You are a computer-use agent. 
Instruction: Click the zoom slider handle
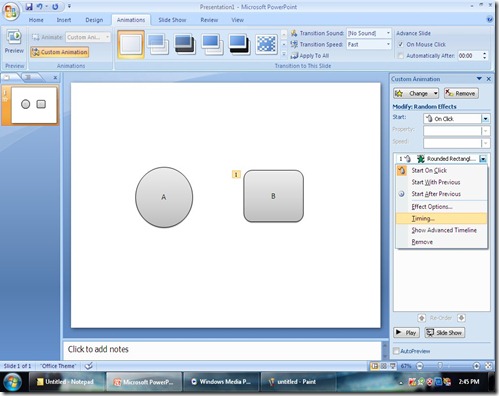click(x=440, y=366)
